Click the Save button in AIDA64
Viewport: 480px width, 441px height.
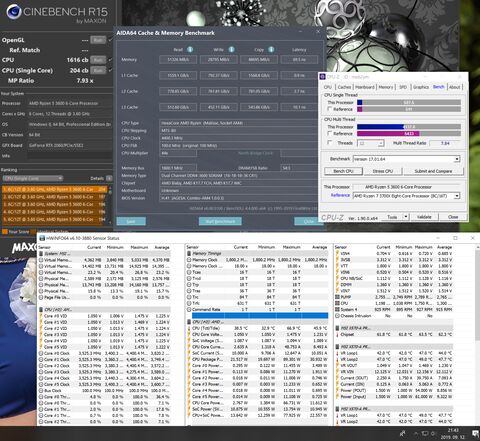(131, 221)
